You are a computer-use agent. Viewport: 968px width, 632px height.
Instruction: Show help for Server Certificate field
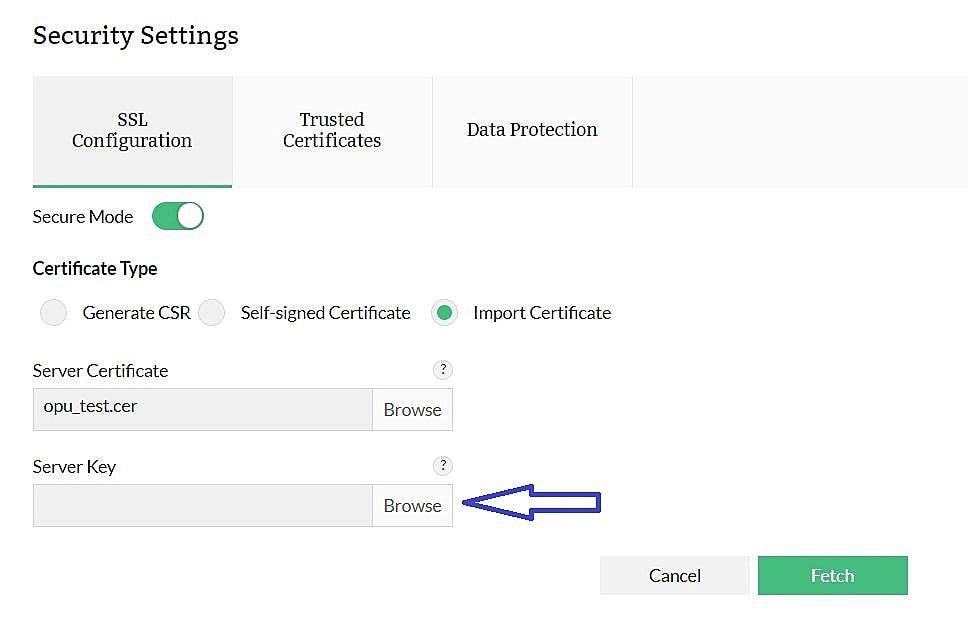[443, 370]
